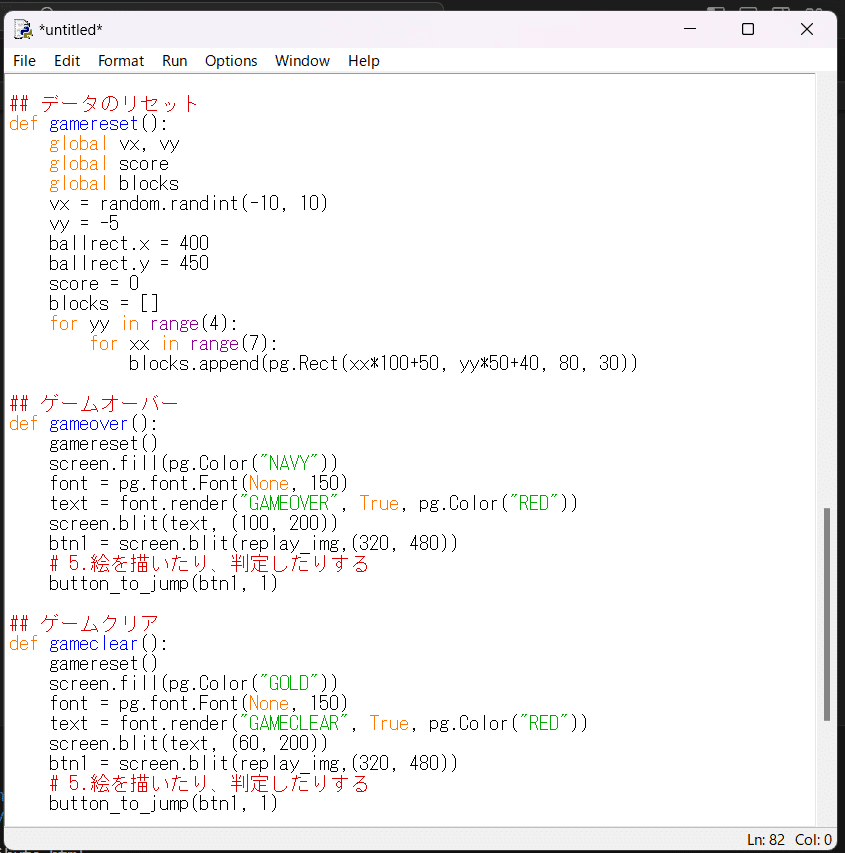The height and width of the screenshot is (853, 845).
Task: Click the IDLE Python icon in title bar
Action: (23, 29)
